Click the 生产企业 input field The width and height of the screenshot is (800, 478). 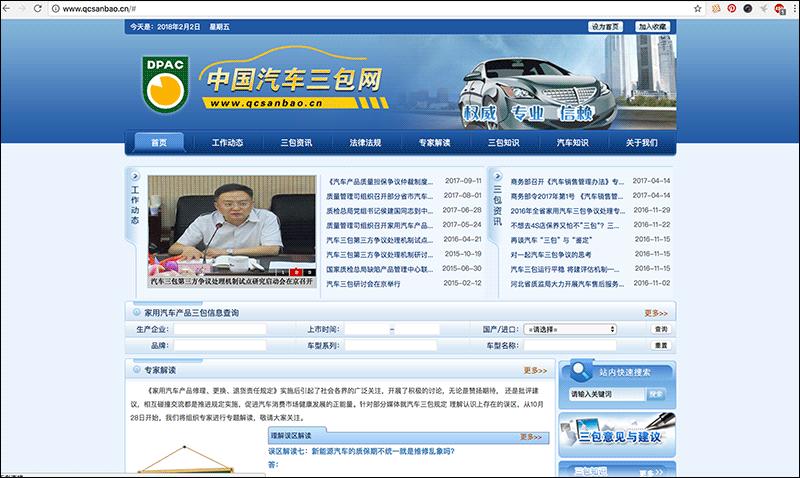click(x=220, y=330)
